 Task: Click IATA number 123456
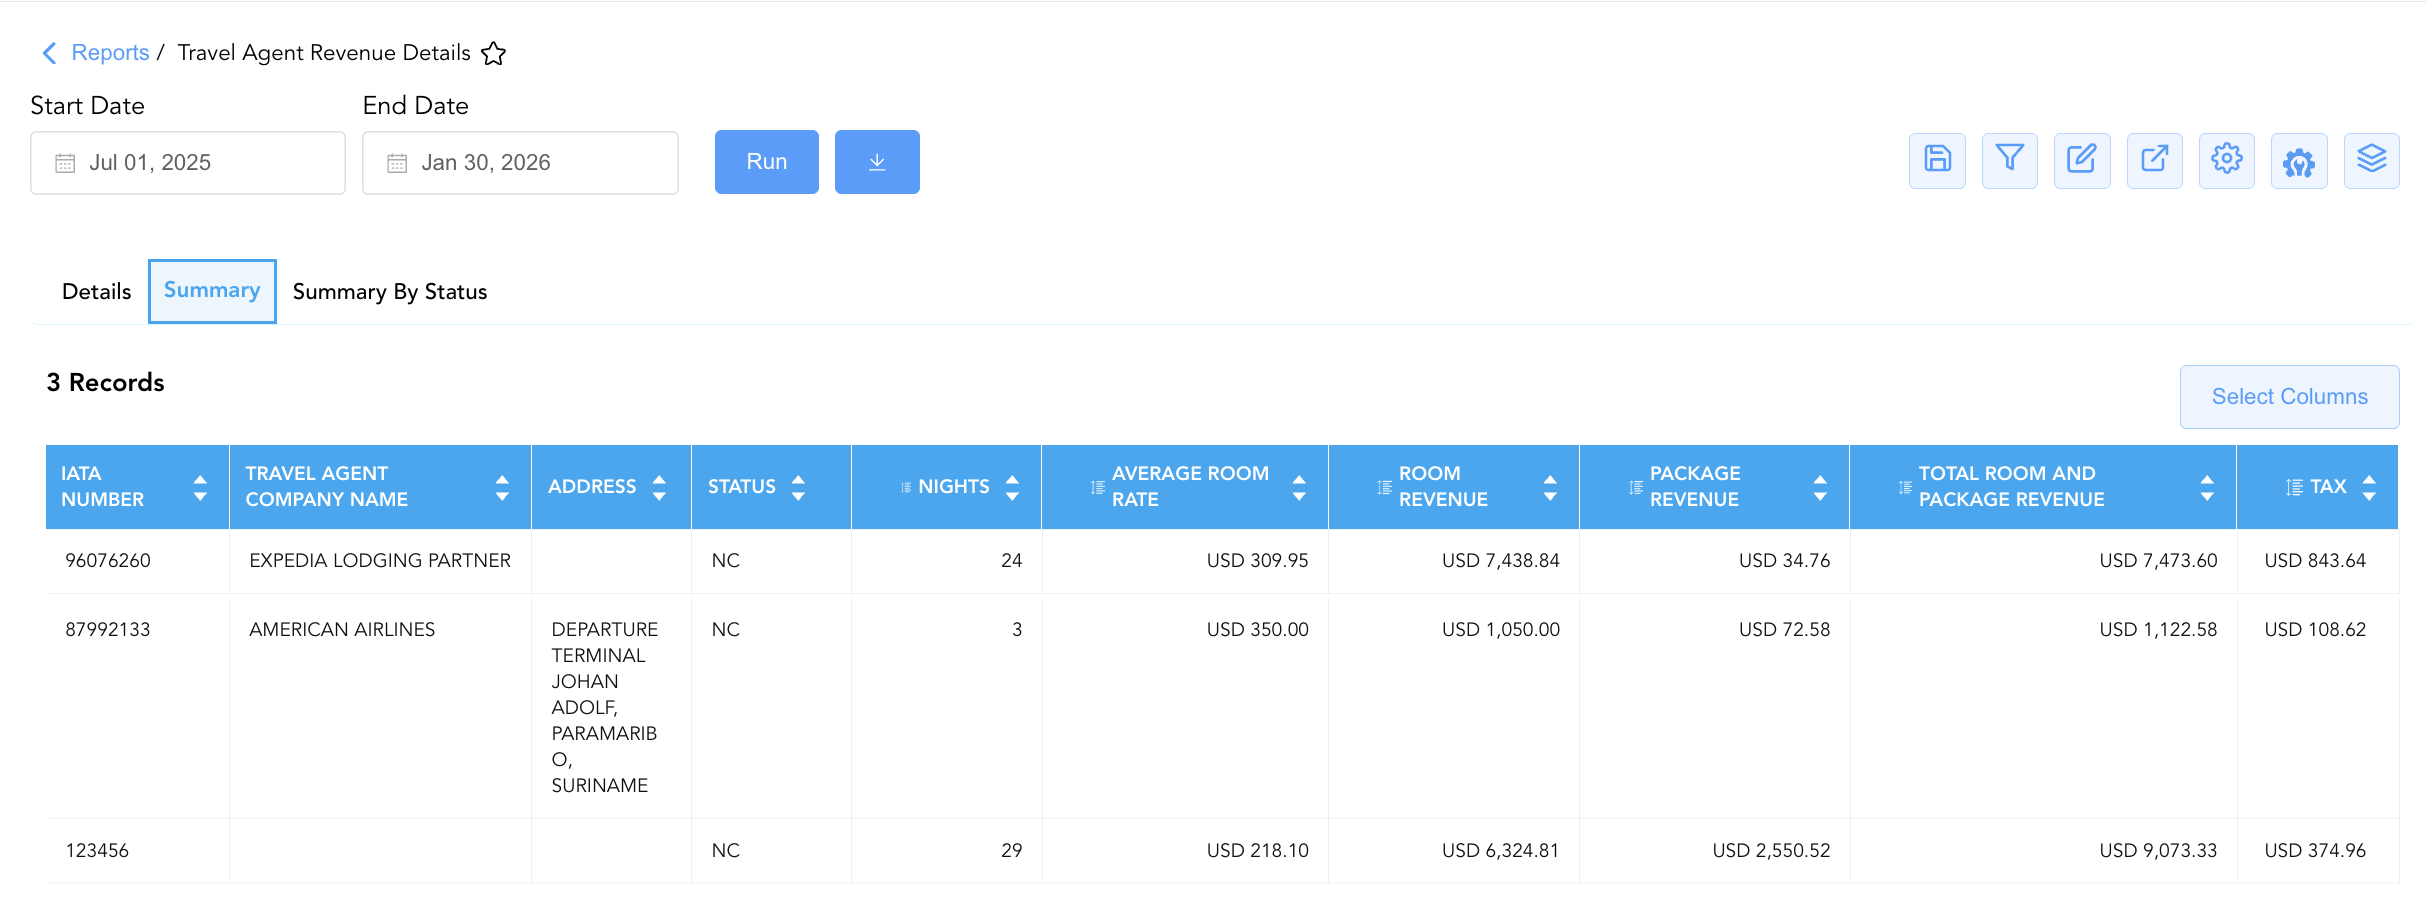(97, 851)
